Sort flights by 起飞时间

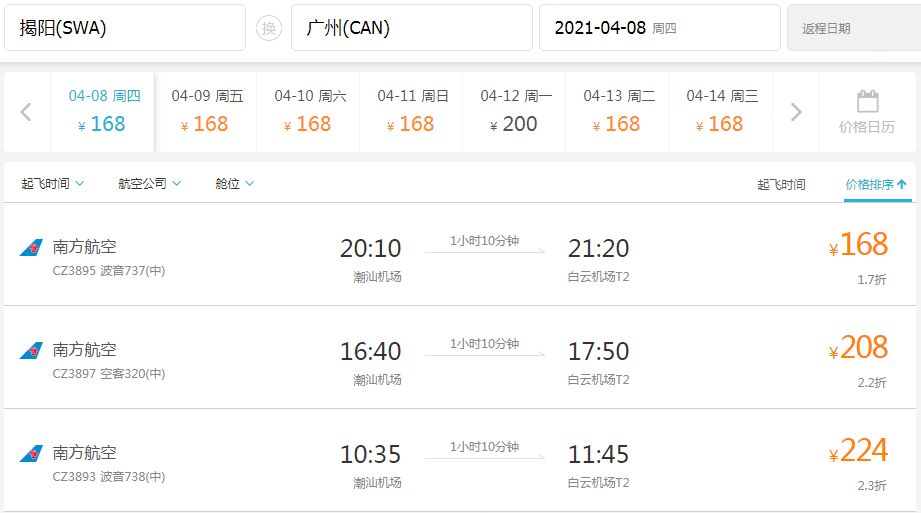point(781,185)
